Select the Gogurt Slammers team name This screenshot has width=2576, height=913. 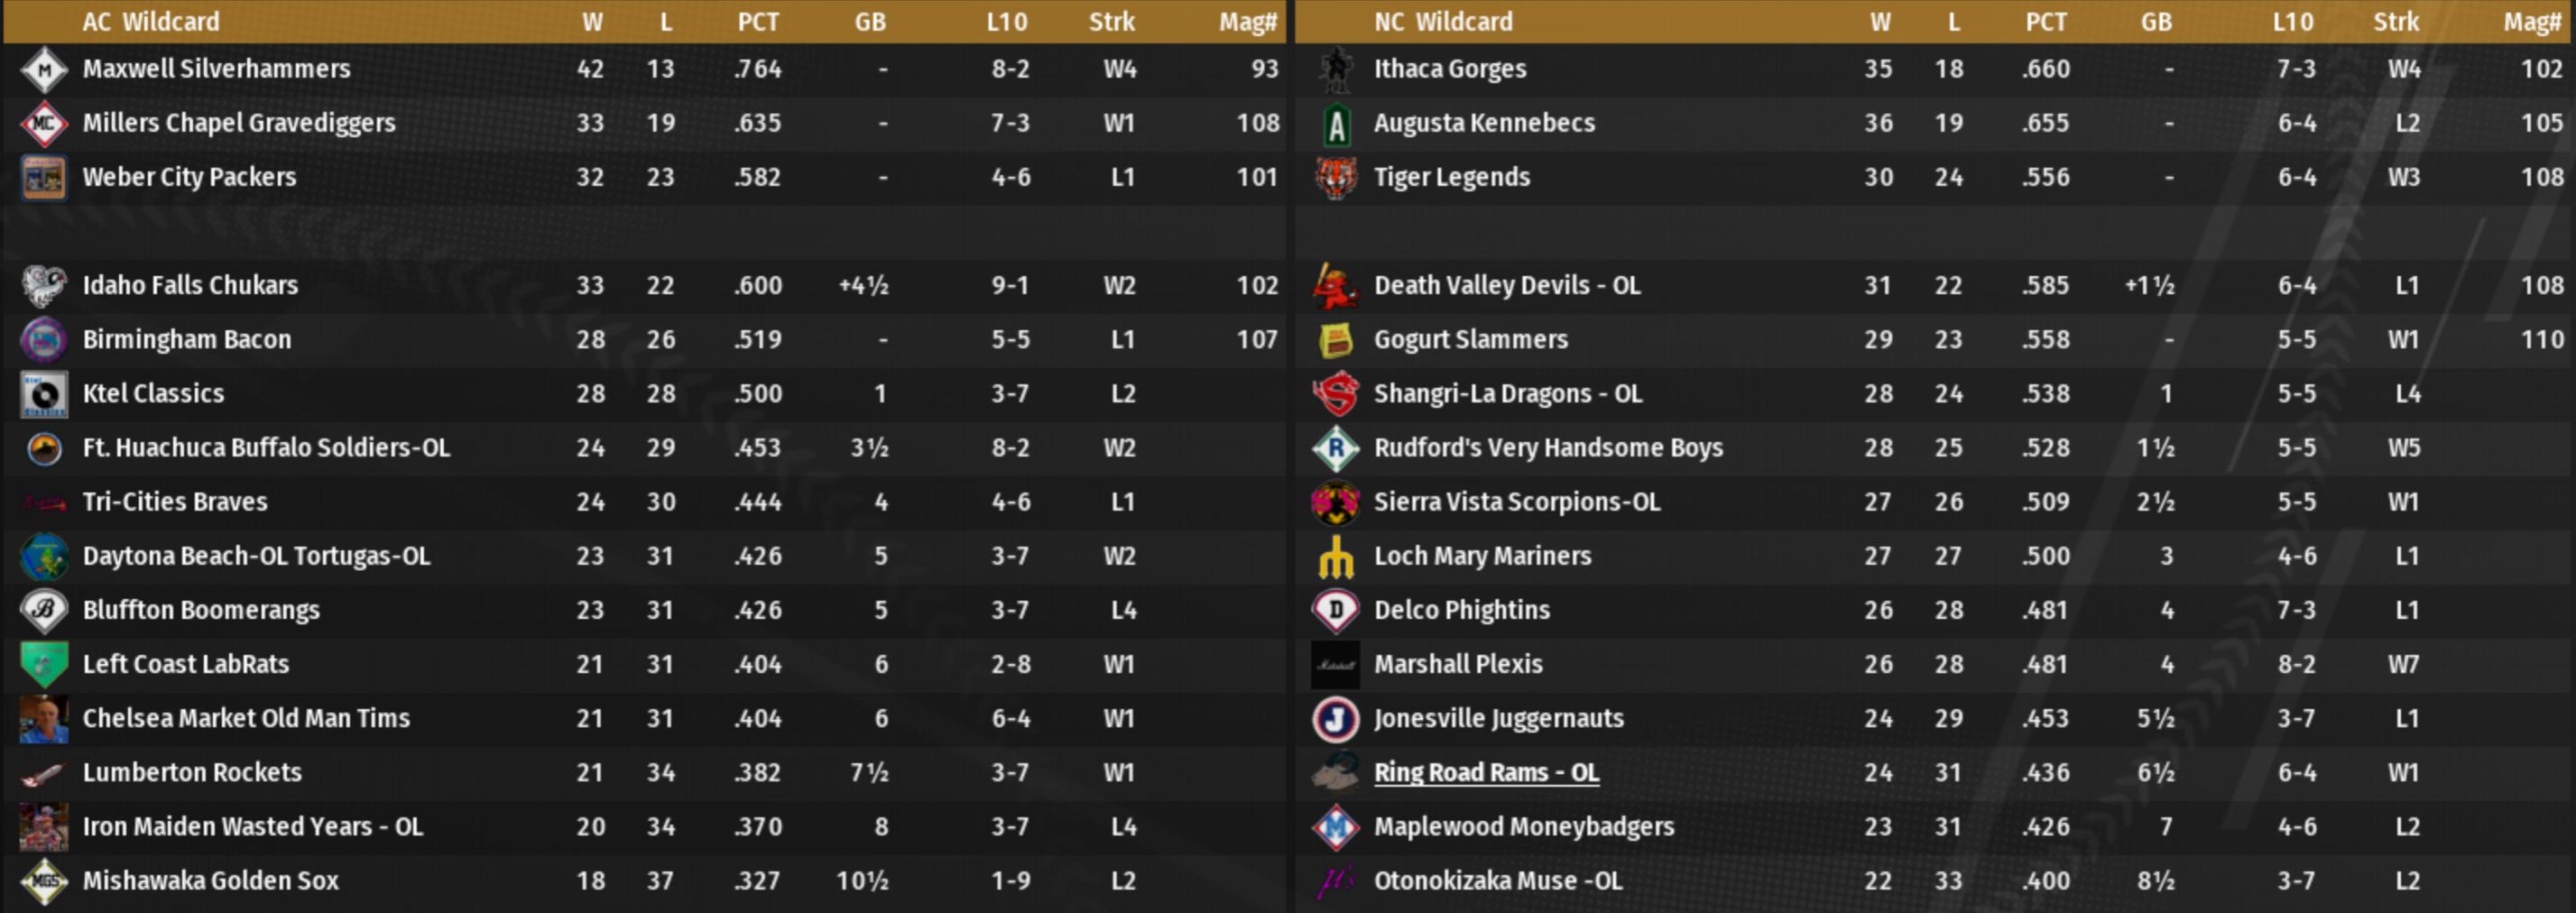(1470, 340)
